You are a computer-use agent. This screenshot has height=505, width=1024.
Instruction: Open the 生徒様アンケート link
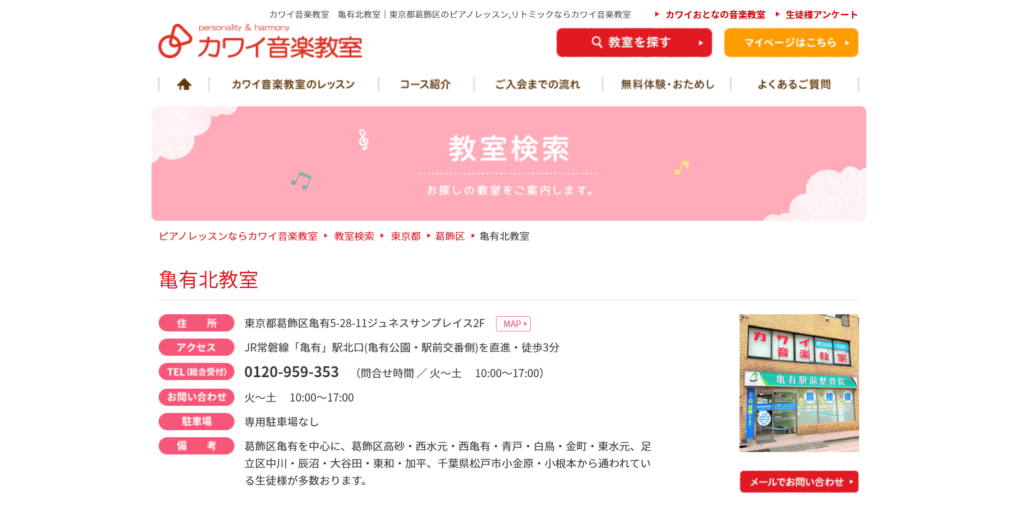(x=817, y=14)
